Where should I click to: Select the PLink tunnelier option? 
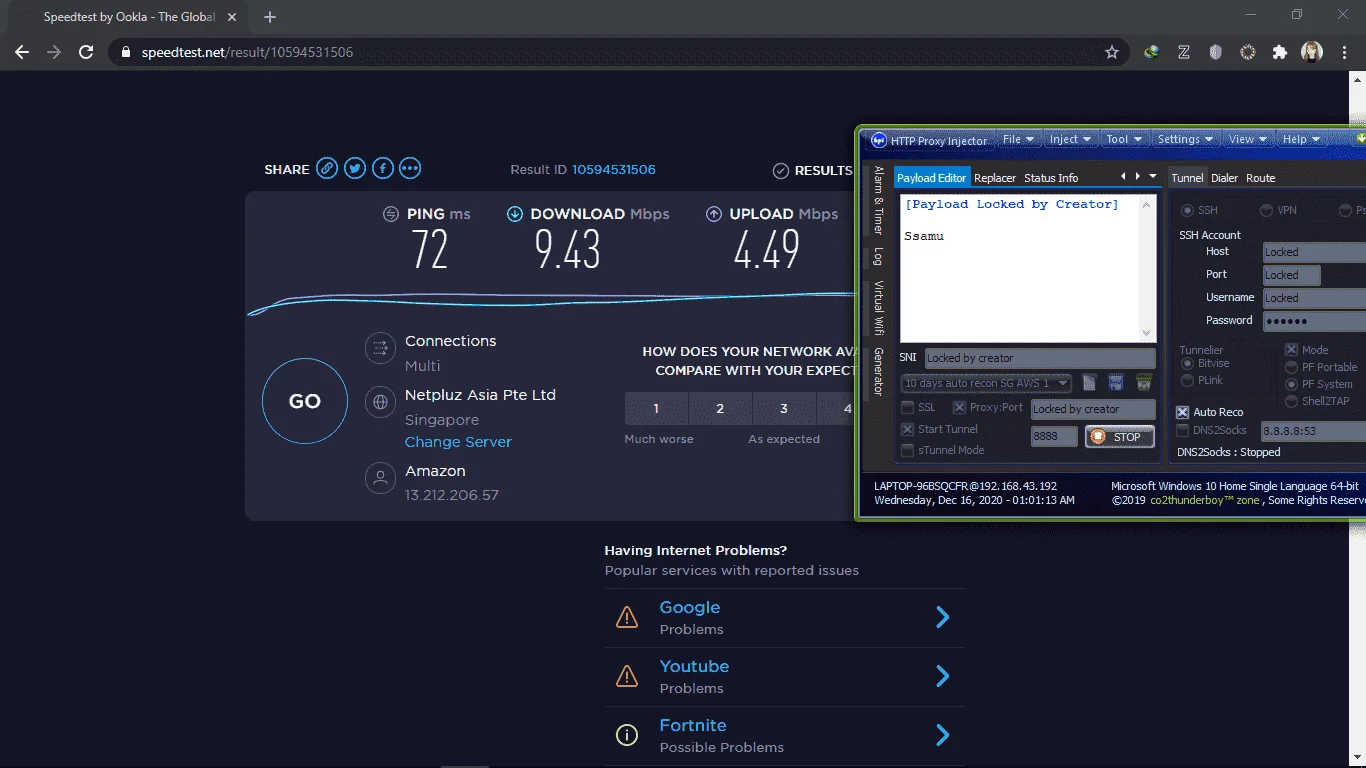[1188, 381]
